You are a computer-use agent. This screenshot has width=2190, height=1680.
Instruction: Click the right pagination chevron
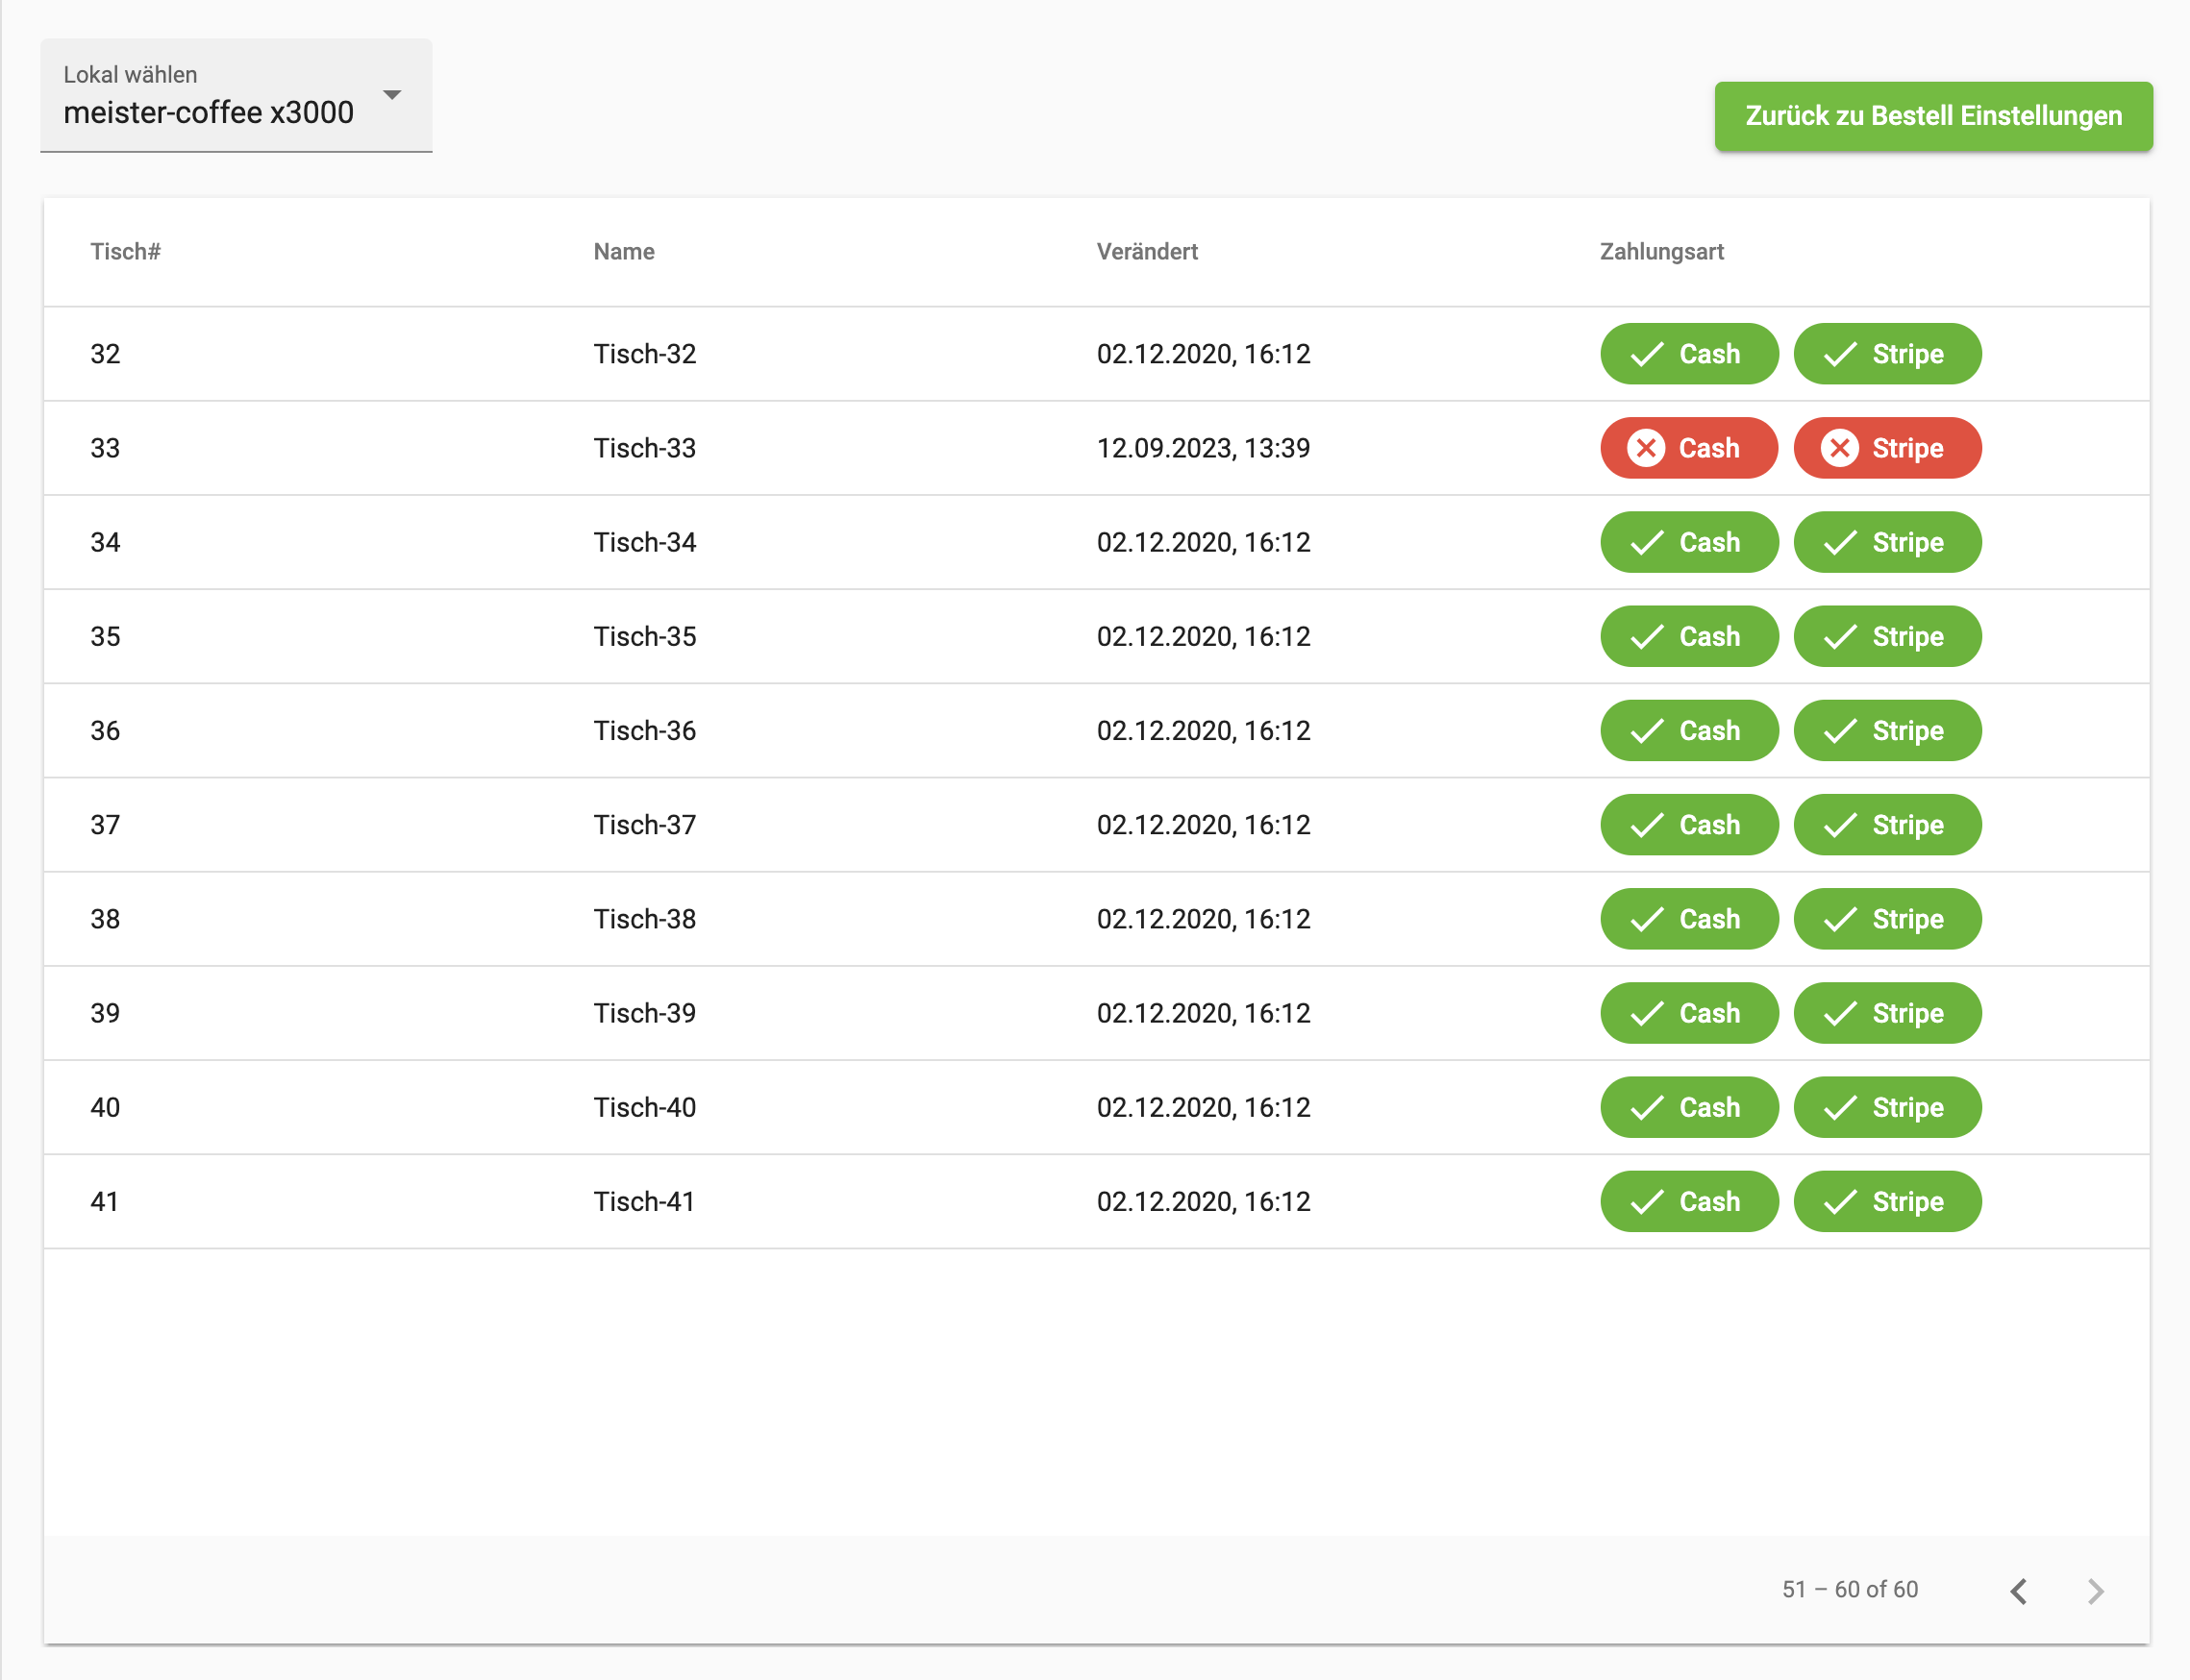click(2096, 1590)
